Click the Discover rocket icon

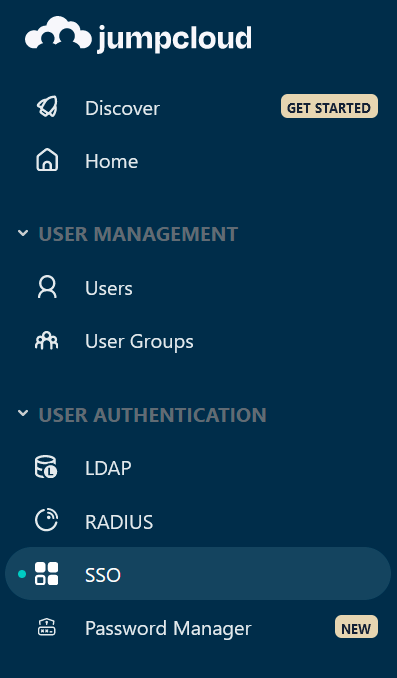pos(47,107)
